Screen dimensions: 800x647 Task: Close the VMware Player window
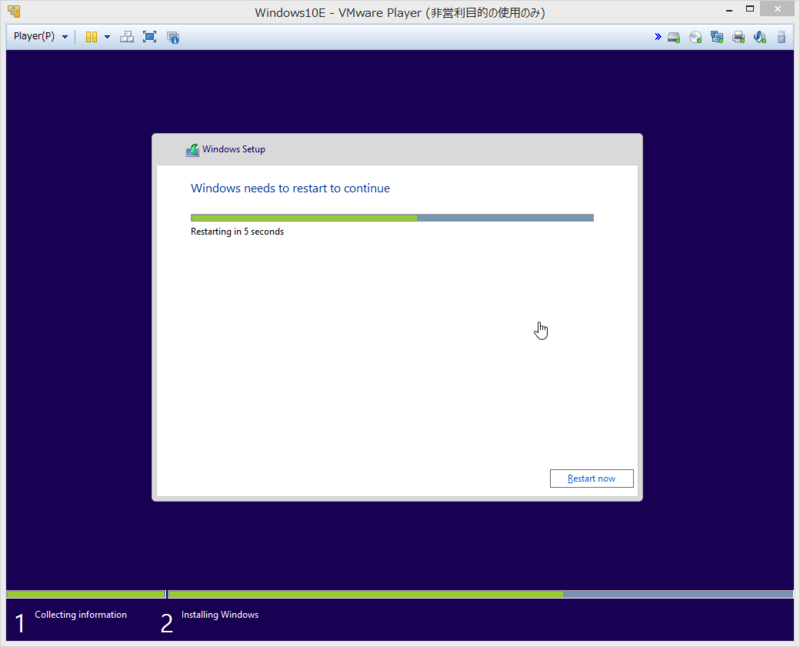[x=777, y=9]
